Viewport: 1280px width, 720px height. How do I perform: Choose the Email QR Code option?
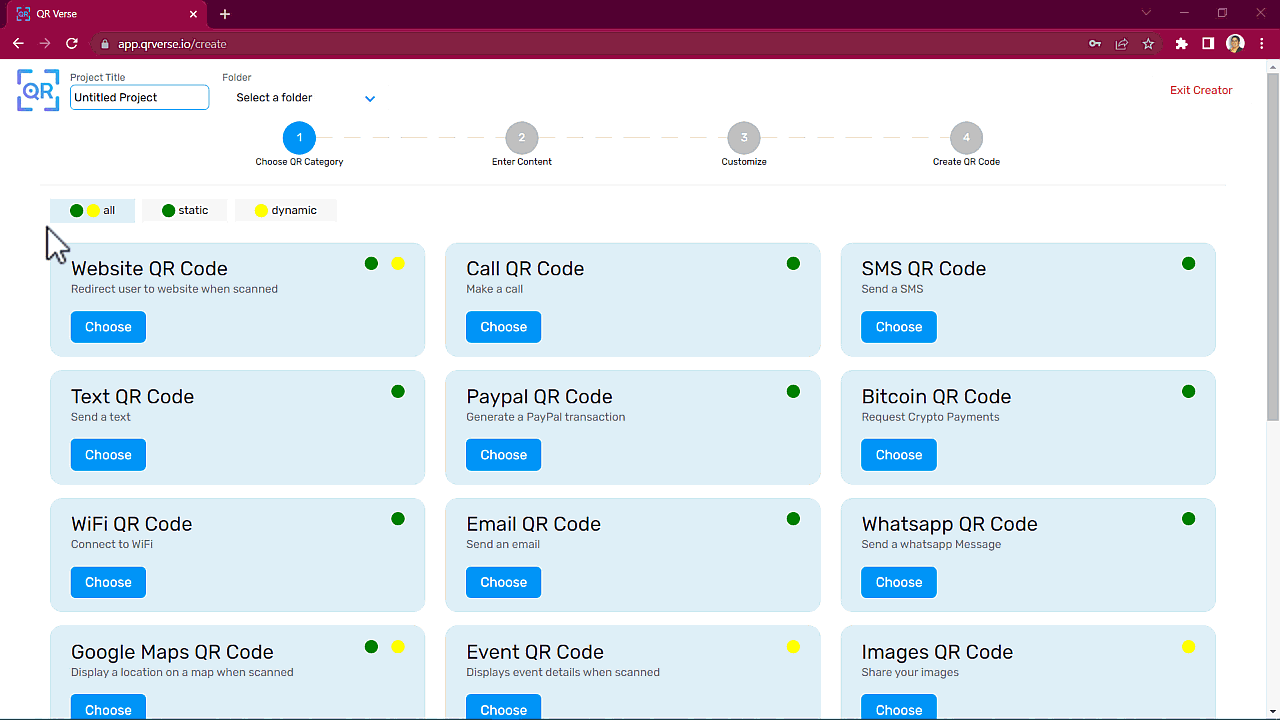pyautogui.click(x=503, y=582)
